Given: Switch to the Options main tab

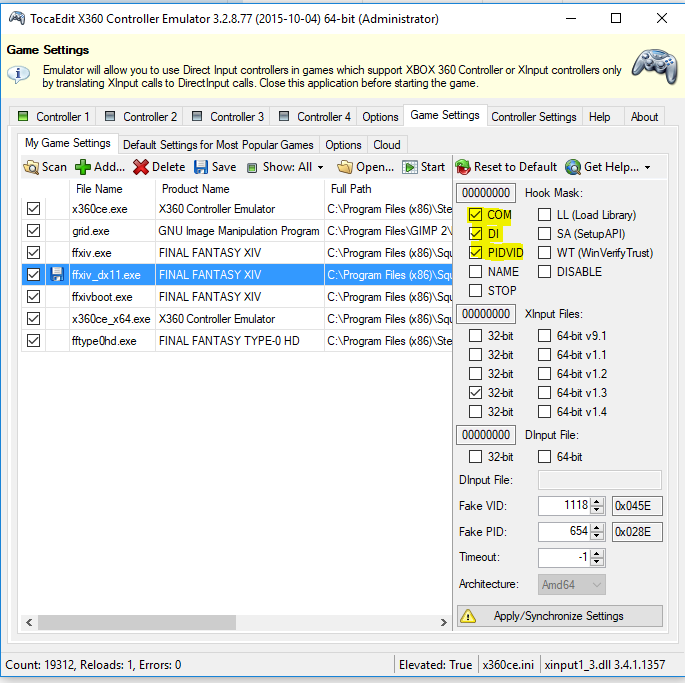Looking at the screenshot, I should (380, 117).
